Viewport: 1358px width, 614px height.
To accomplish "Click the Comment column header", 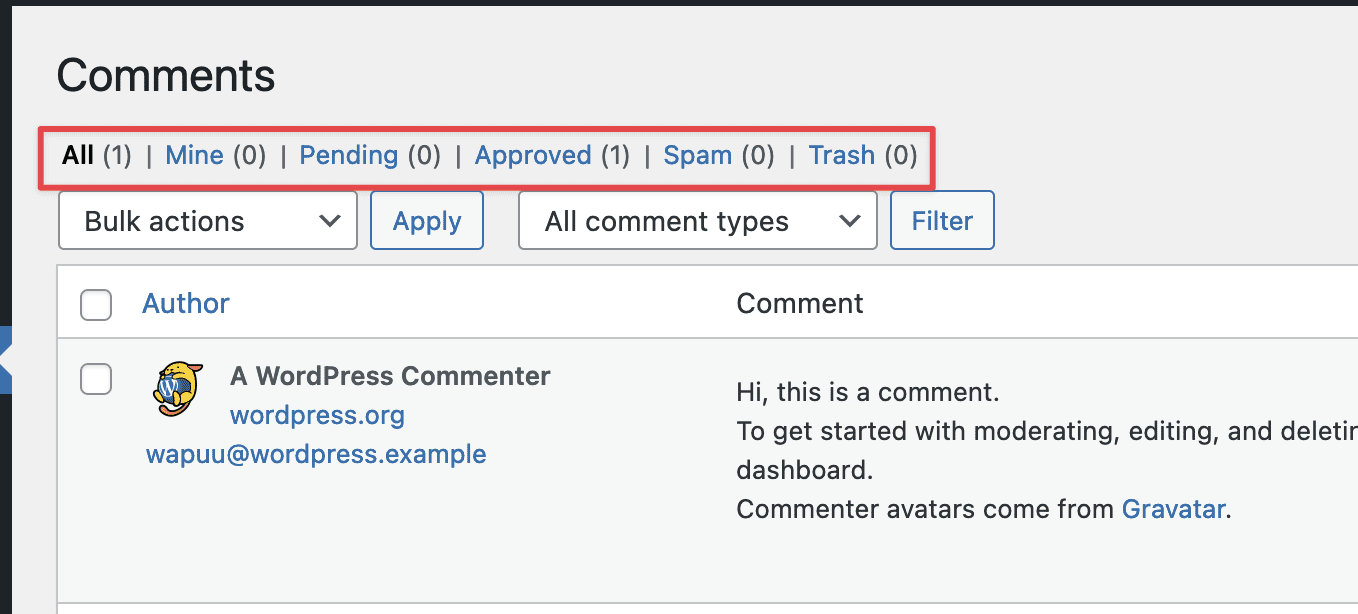I will [x=799, y=304].
